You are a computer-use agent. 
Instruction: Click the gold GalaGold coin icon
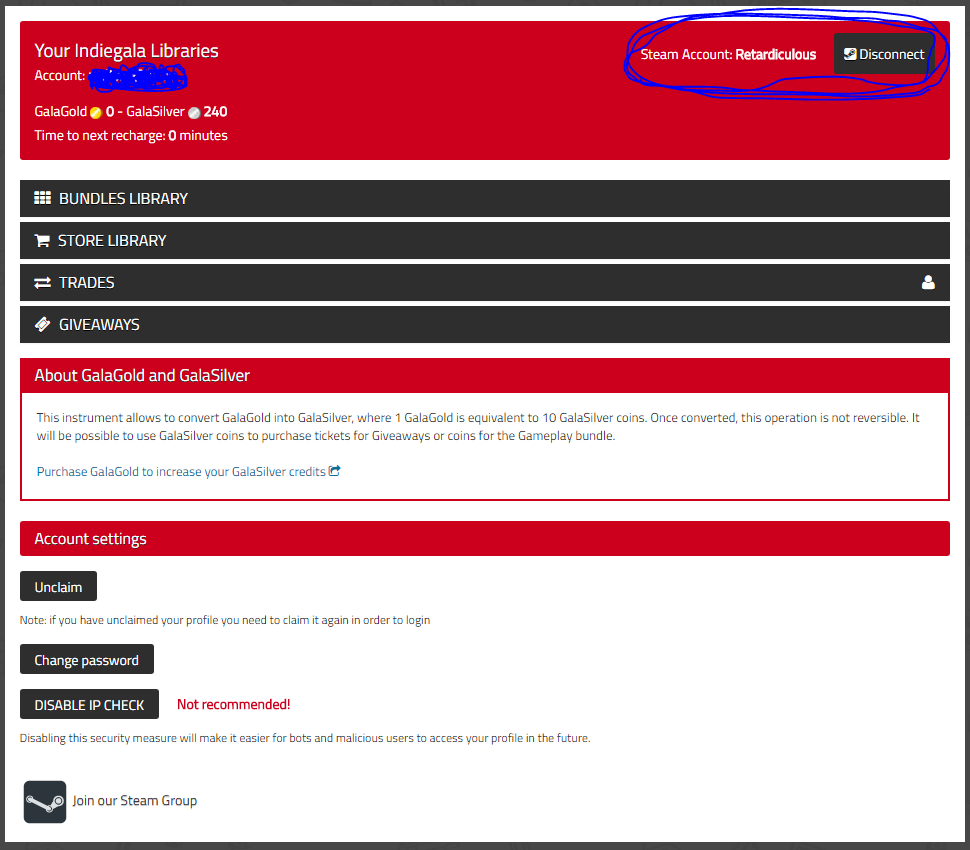tap(96, 113)
